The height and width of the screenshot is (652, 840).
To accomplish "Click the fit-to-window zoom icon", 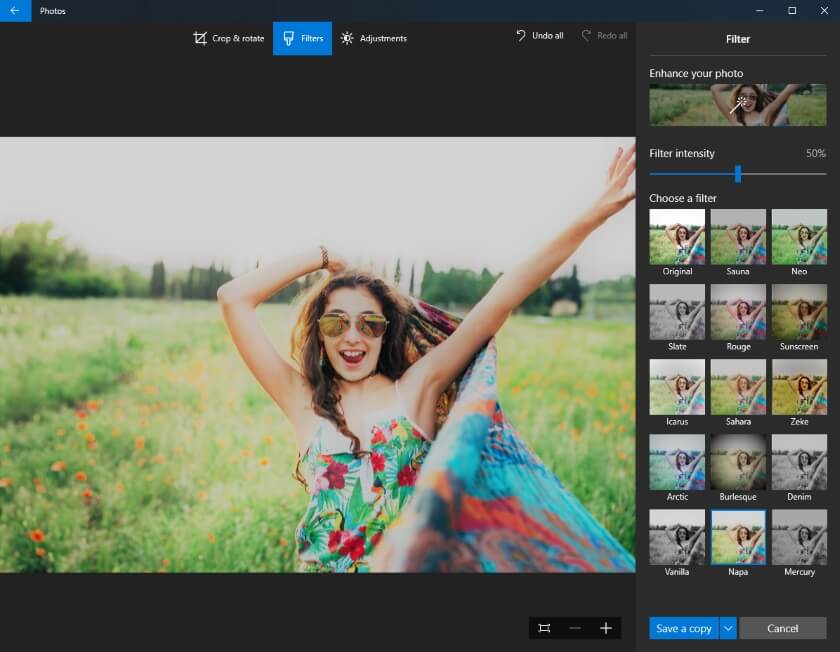I will [543, 628].
